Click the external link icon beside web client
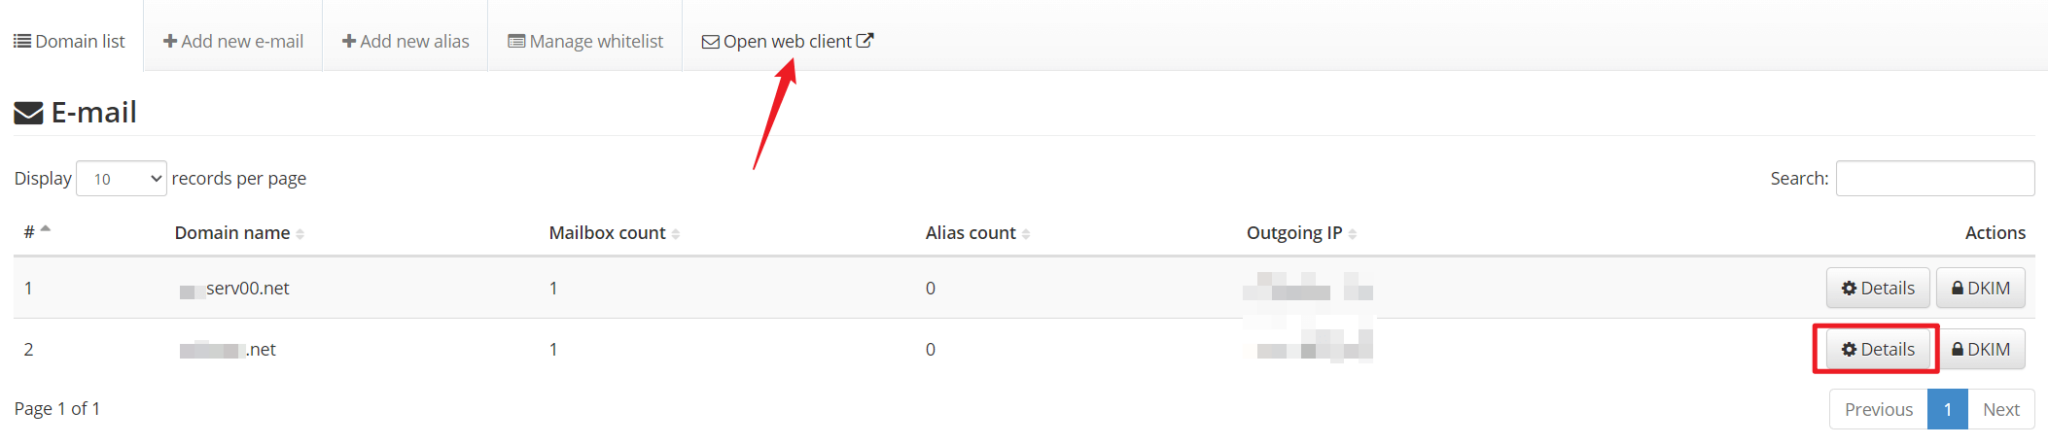Image resolution: width=2048 pixels, height=445 pixels. (x=865, y=40)
